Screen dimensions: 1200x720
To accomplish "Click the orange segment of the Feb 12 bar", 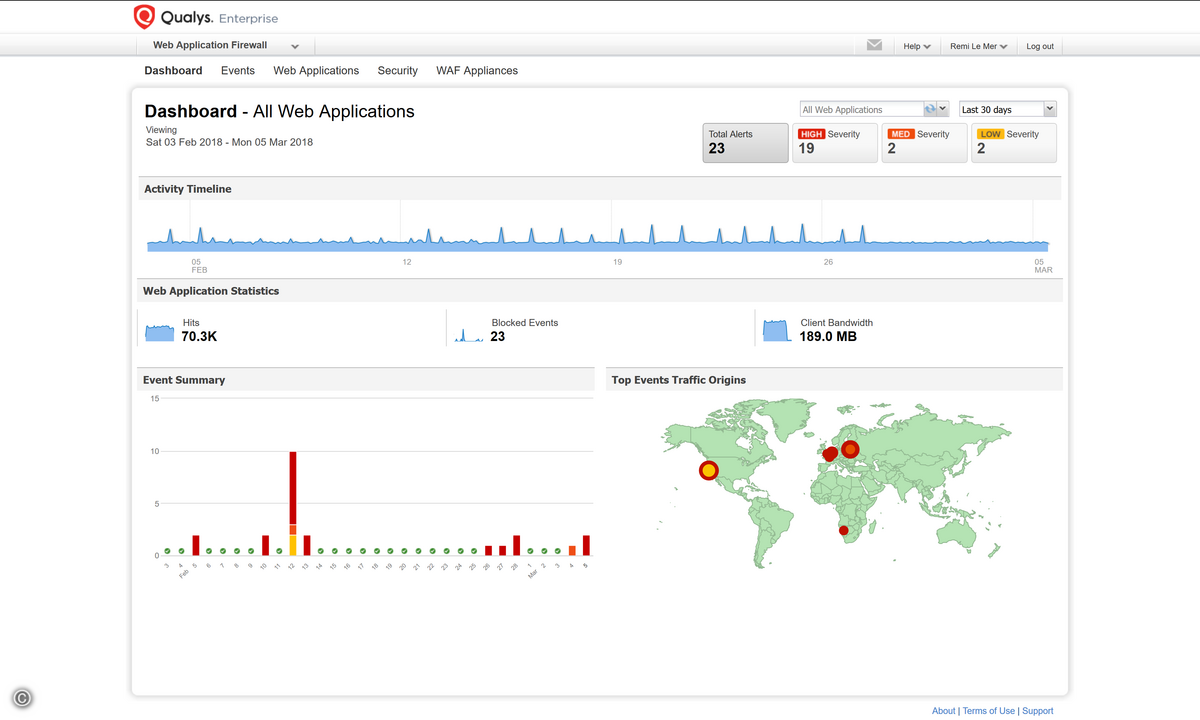I will click(x=293, y=530).
